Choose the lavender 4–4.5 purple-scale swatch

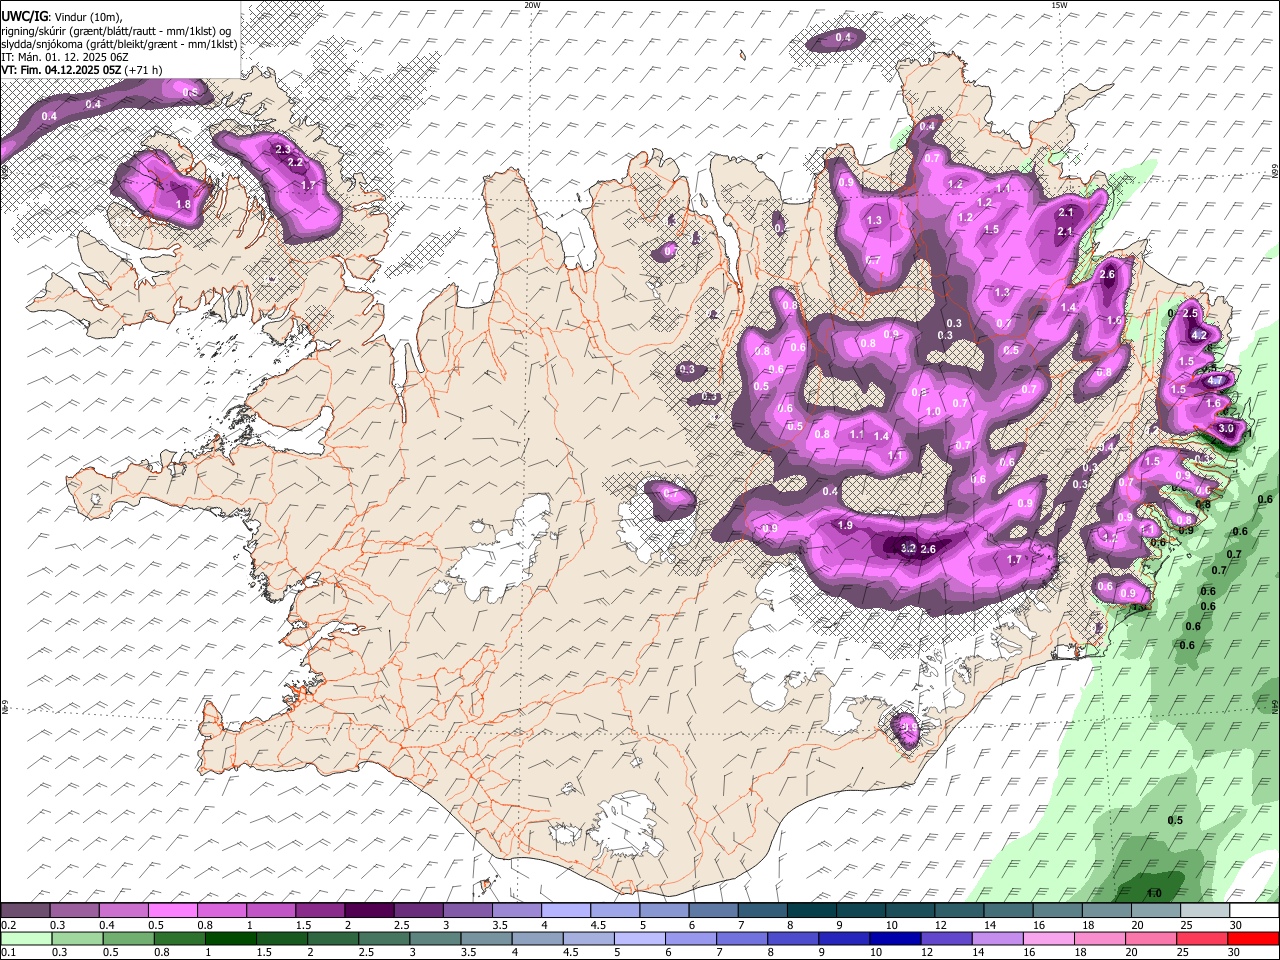point(565,910)
